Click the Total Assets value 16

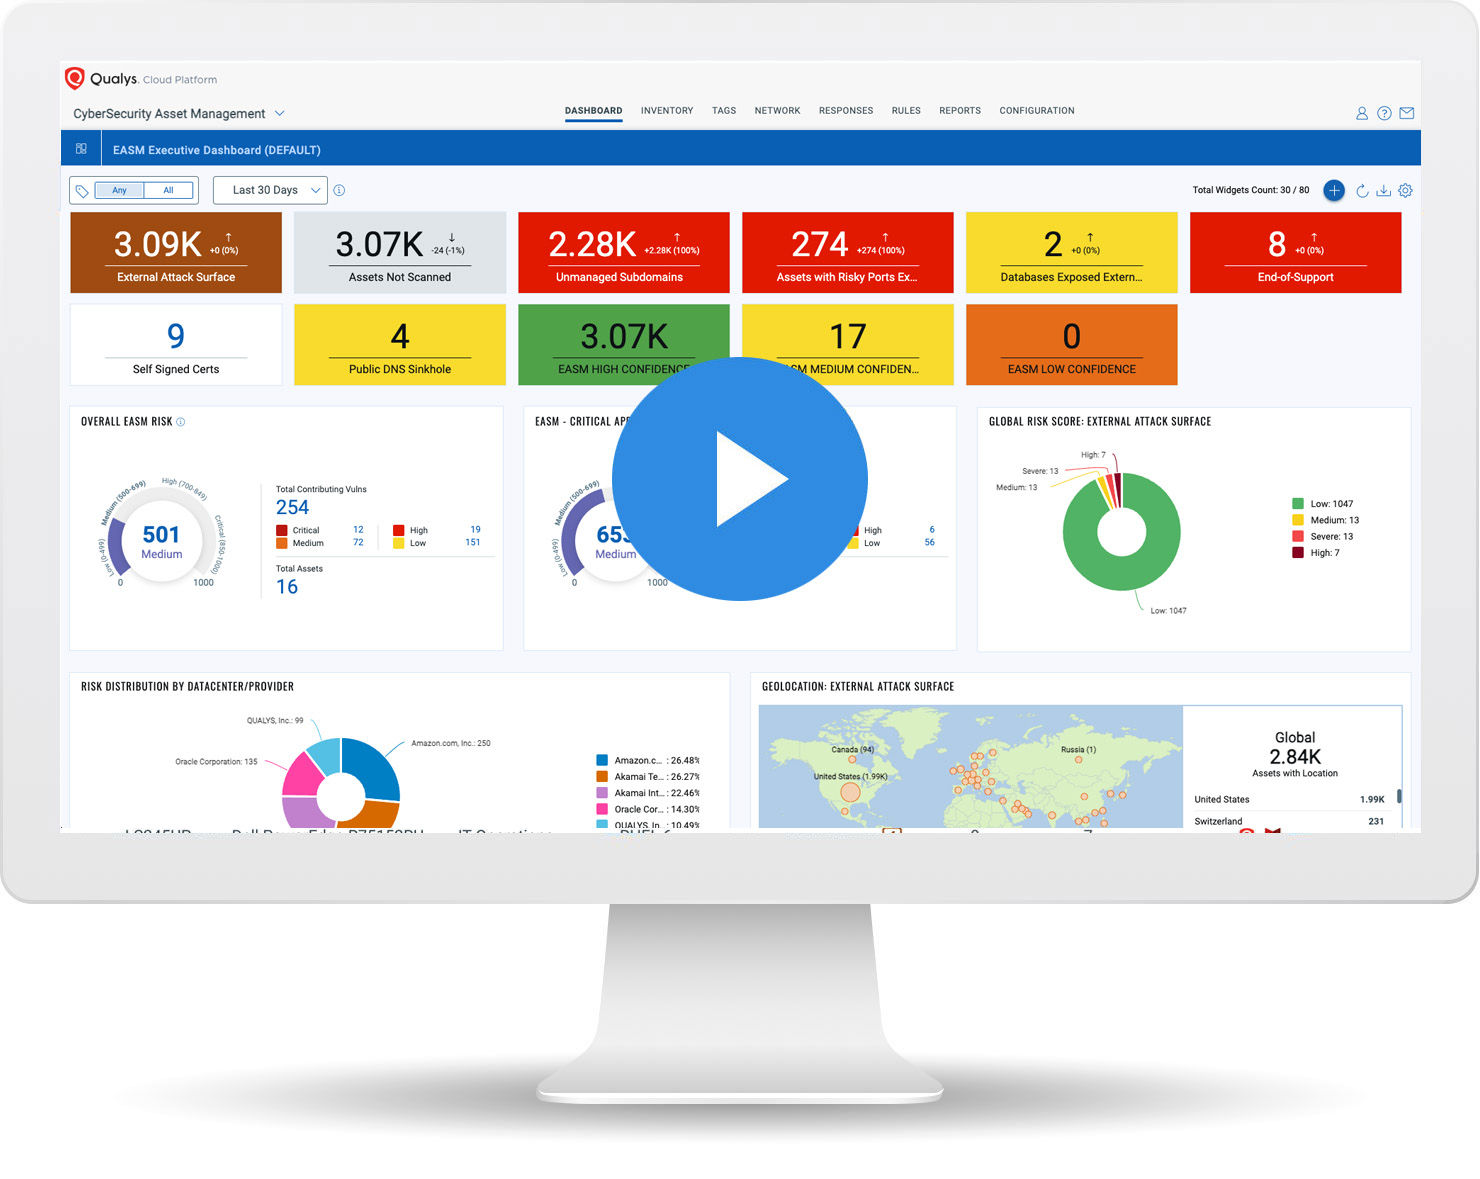(287, 587)
